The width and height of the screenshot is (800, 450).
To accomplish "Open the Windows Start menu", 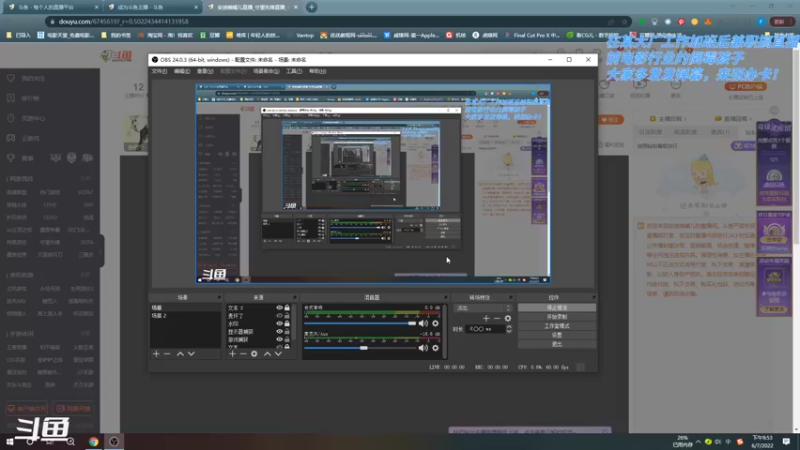I will (x=9, y=442).
